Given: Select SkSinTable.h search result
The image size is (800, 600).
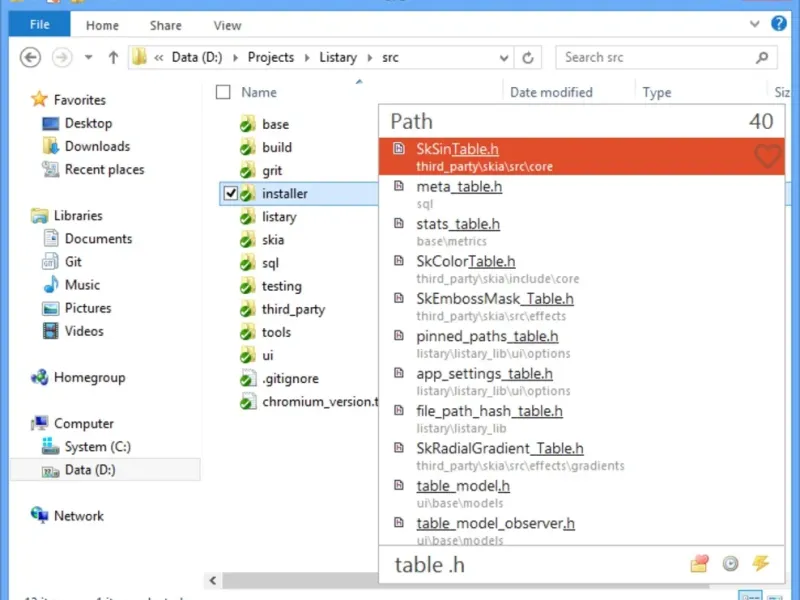Looking at the screenshot, I should (582, 156).
